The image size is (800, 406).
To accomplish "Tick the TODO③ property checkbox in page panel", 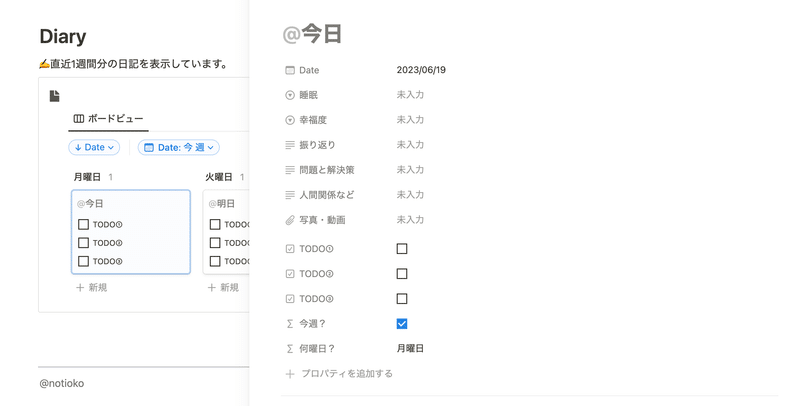I will 402,299.
